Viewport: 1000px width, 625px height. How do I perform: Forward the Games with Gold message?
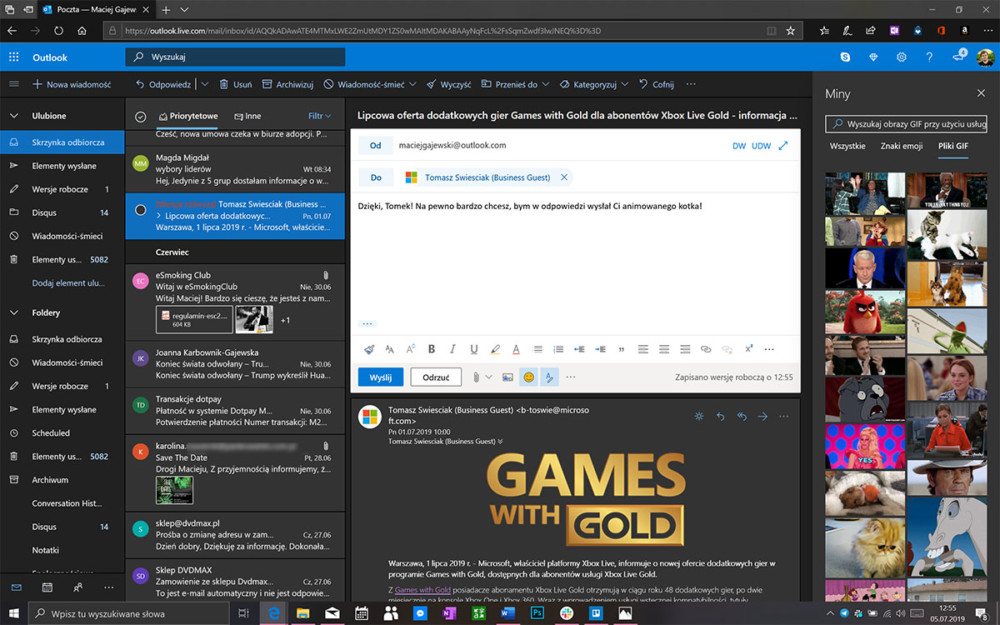763,416
